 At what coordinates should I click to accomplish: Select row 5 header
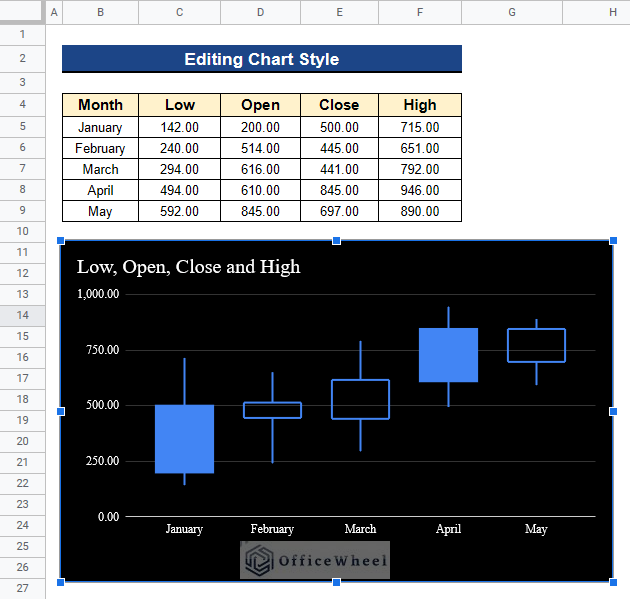click(22, 127)
